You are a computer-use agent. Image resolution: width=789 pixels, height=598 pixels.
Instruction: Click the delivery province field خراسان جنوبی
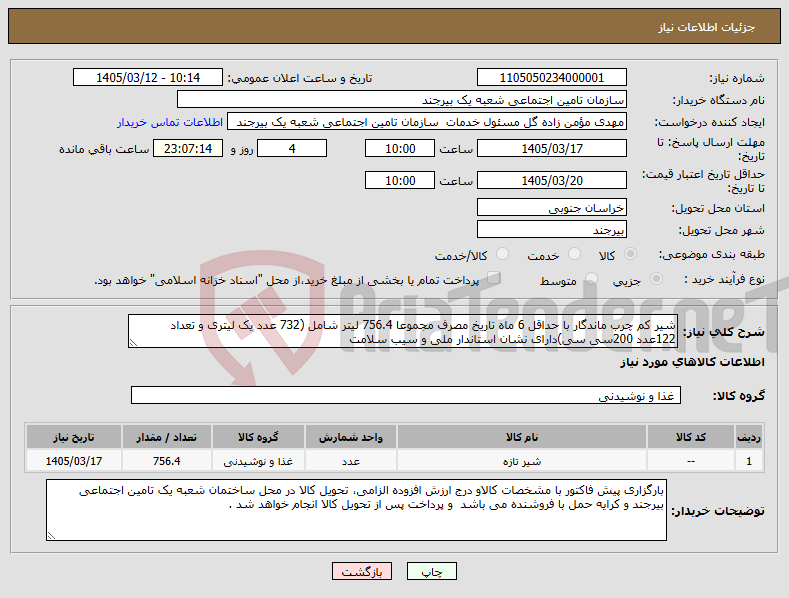click(x=551, y=207)
